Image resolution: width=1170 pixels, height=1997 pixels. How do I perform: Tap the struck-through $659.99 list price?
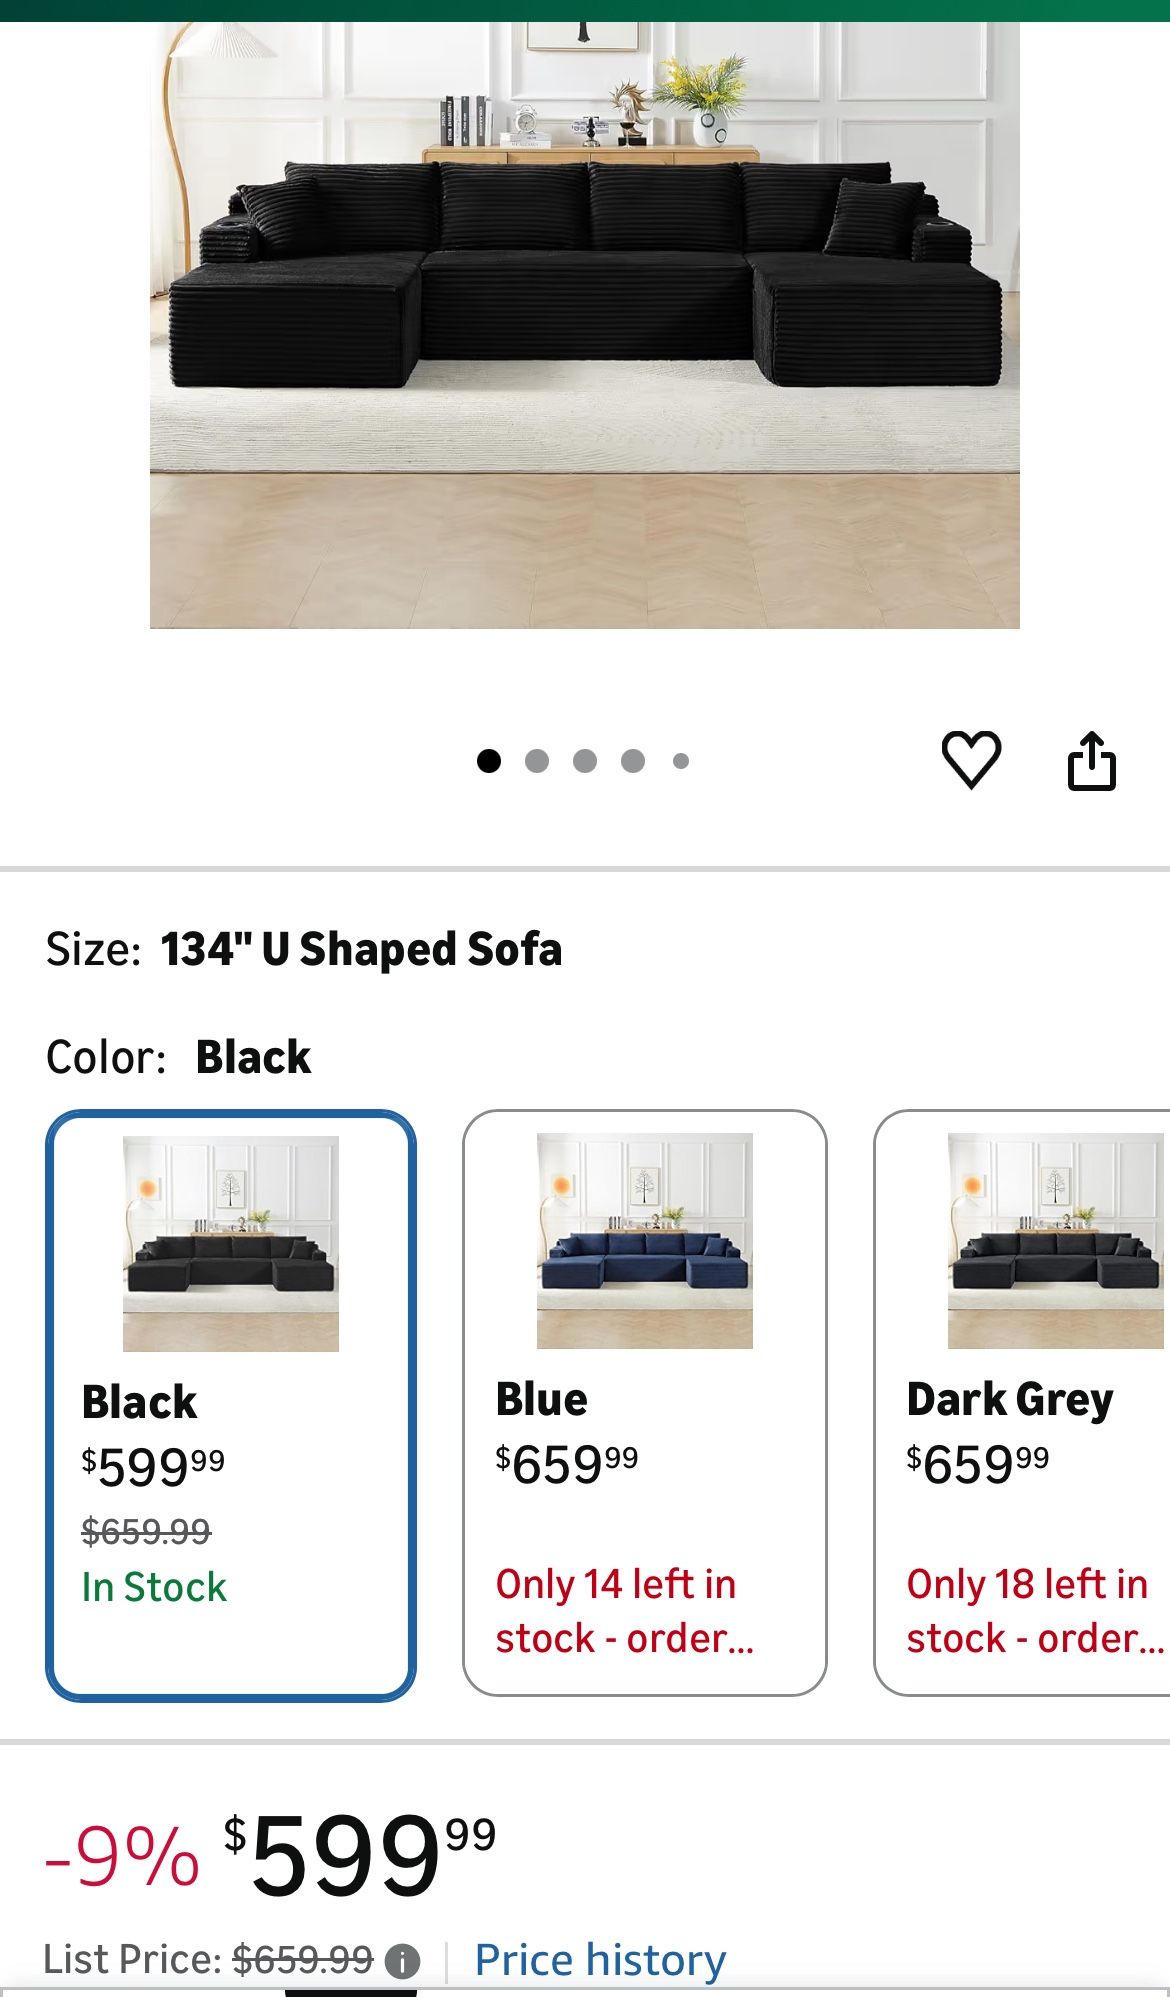click(x=303, y=1960)
